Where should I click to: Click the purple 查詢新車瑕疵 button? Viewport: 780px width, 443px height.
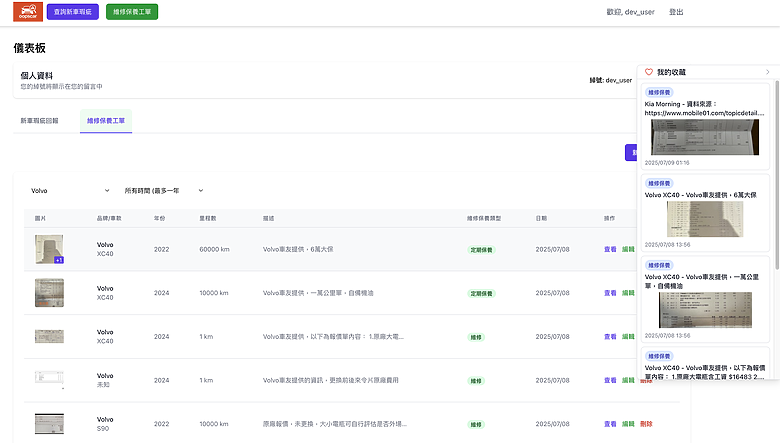(x=73, y=12)
